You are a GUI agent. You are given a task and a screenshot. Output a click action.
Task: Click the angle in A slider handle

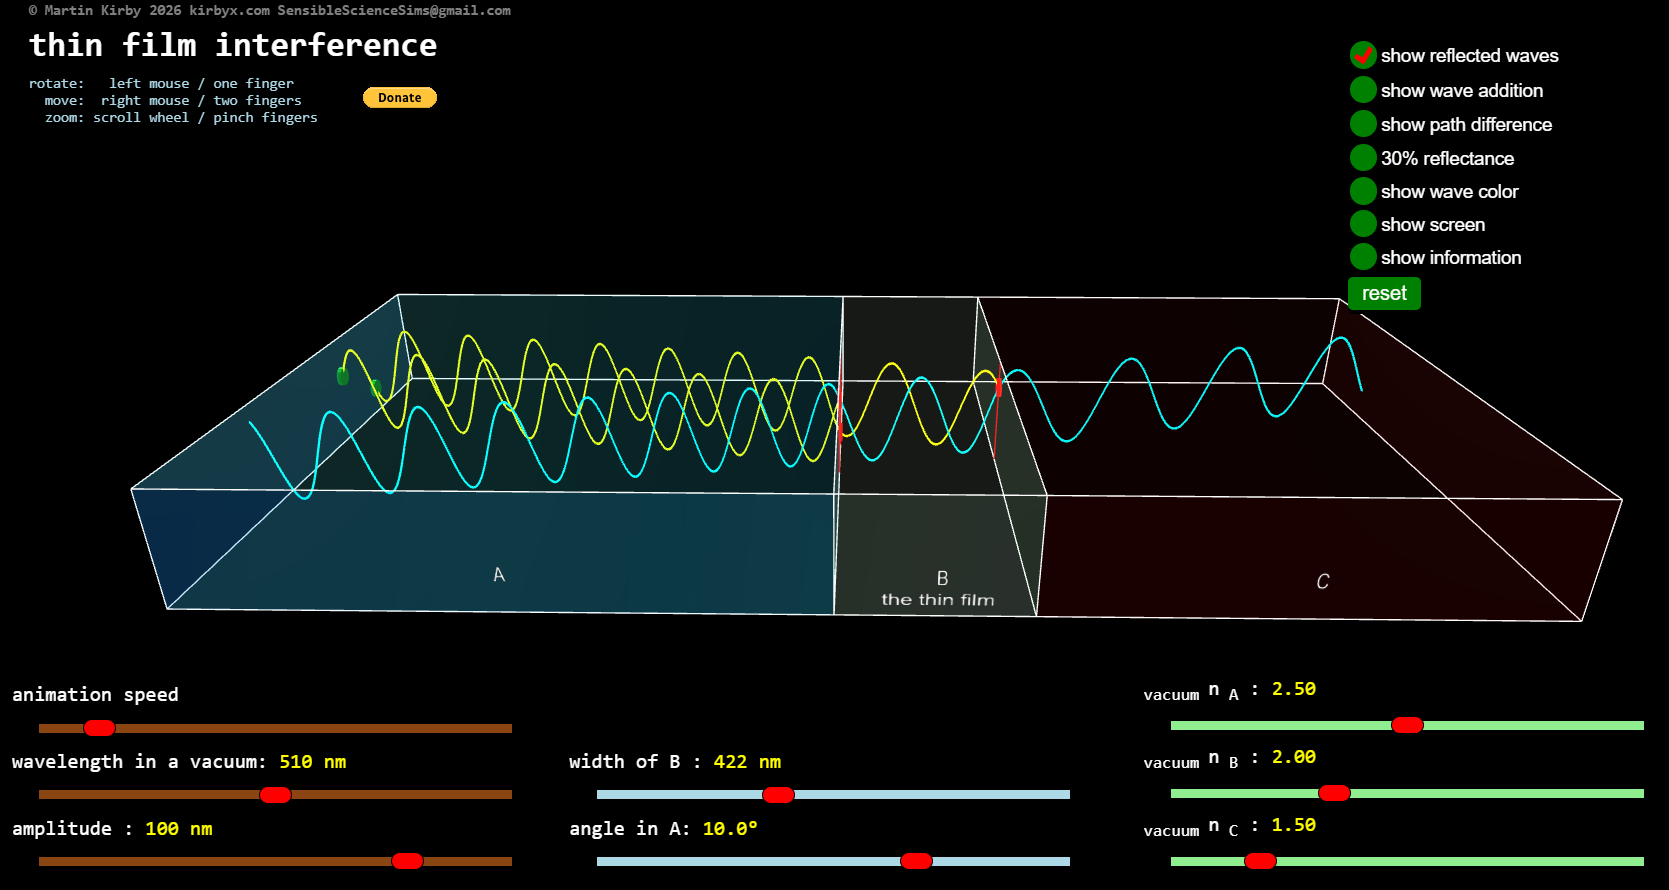click(916, 861)
